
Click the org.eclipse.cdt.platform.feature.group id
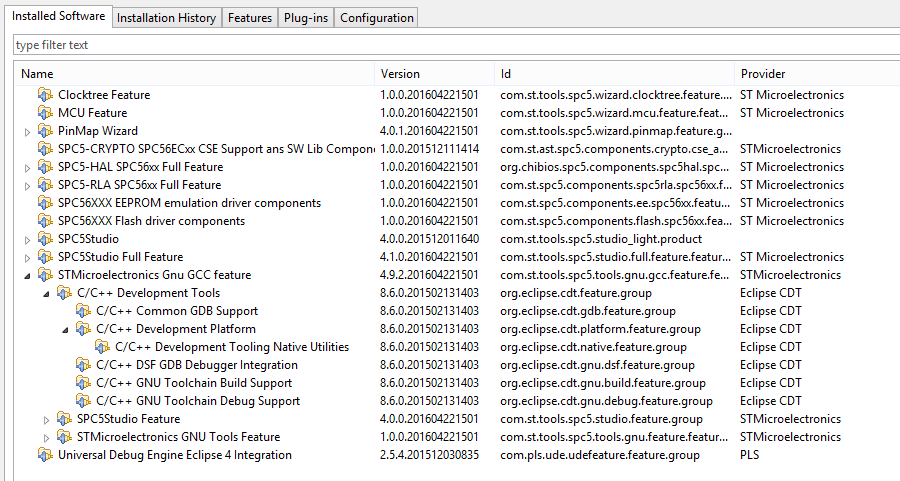600,329
